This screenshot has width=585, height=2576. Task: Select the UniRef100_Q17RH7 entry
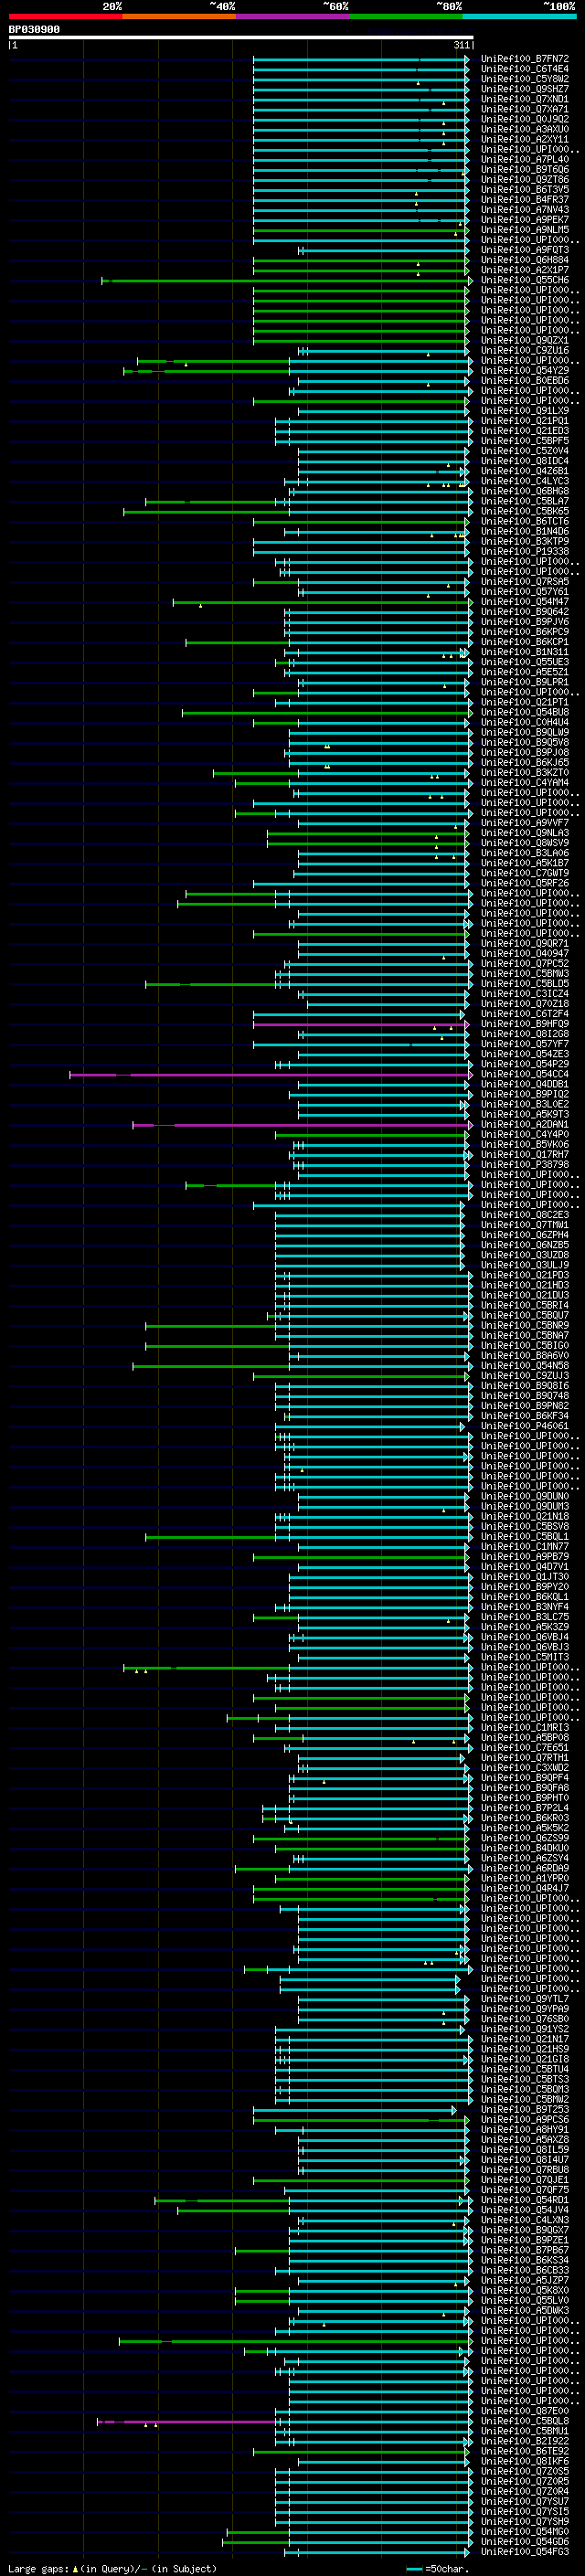coord(525,1154)
